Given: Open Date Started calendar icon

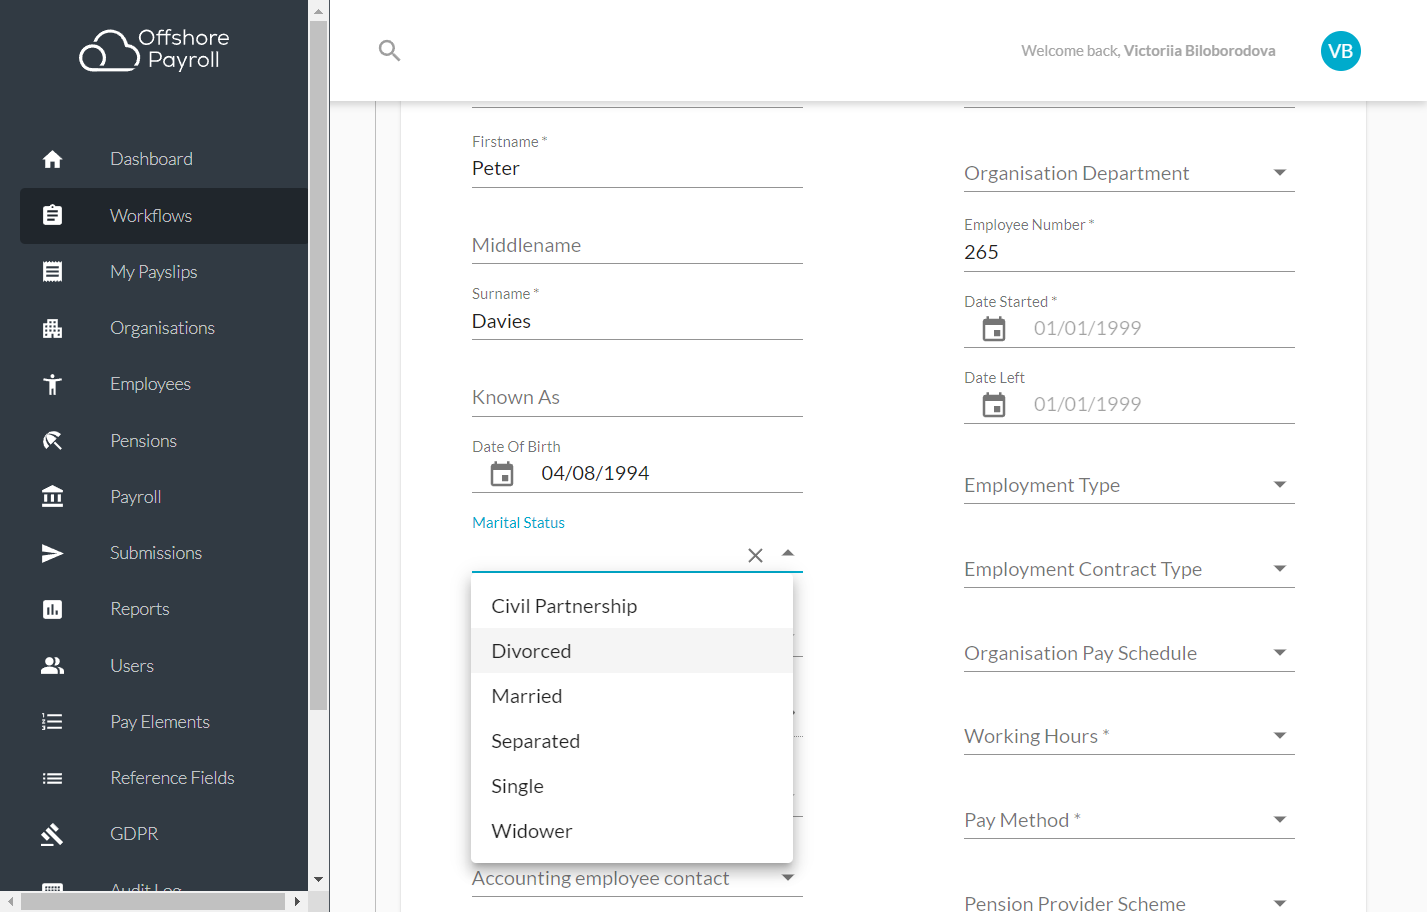Looking at the screenshot, I should [x=994, y=328].
